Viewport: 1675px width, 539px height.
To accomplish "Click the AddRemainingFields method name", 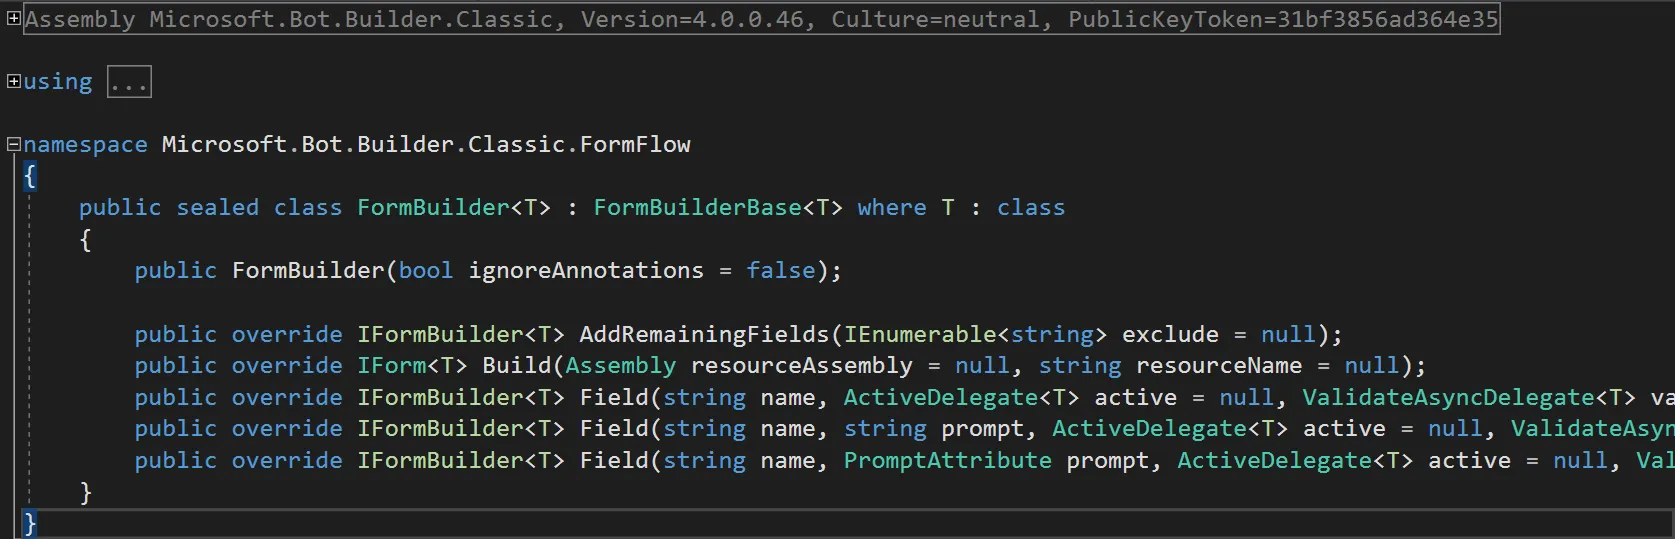I will click(704, 334).
